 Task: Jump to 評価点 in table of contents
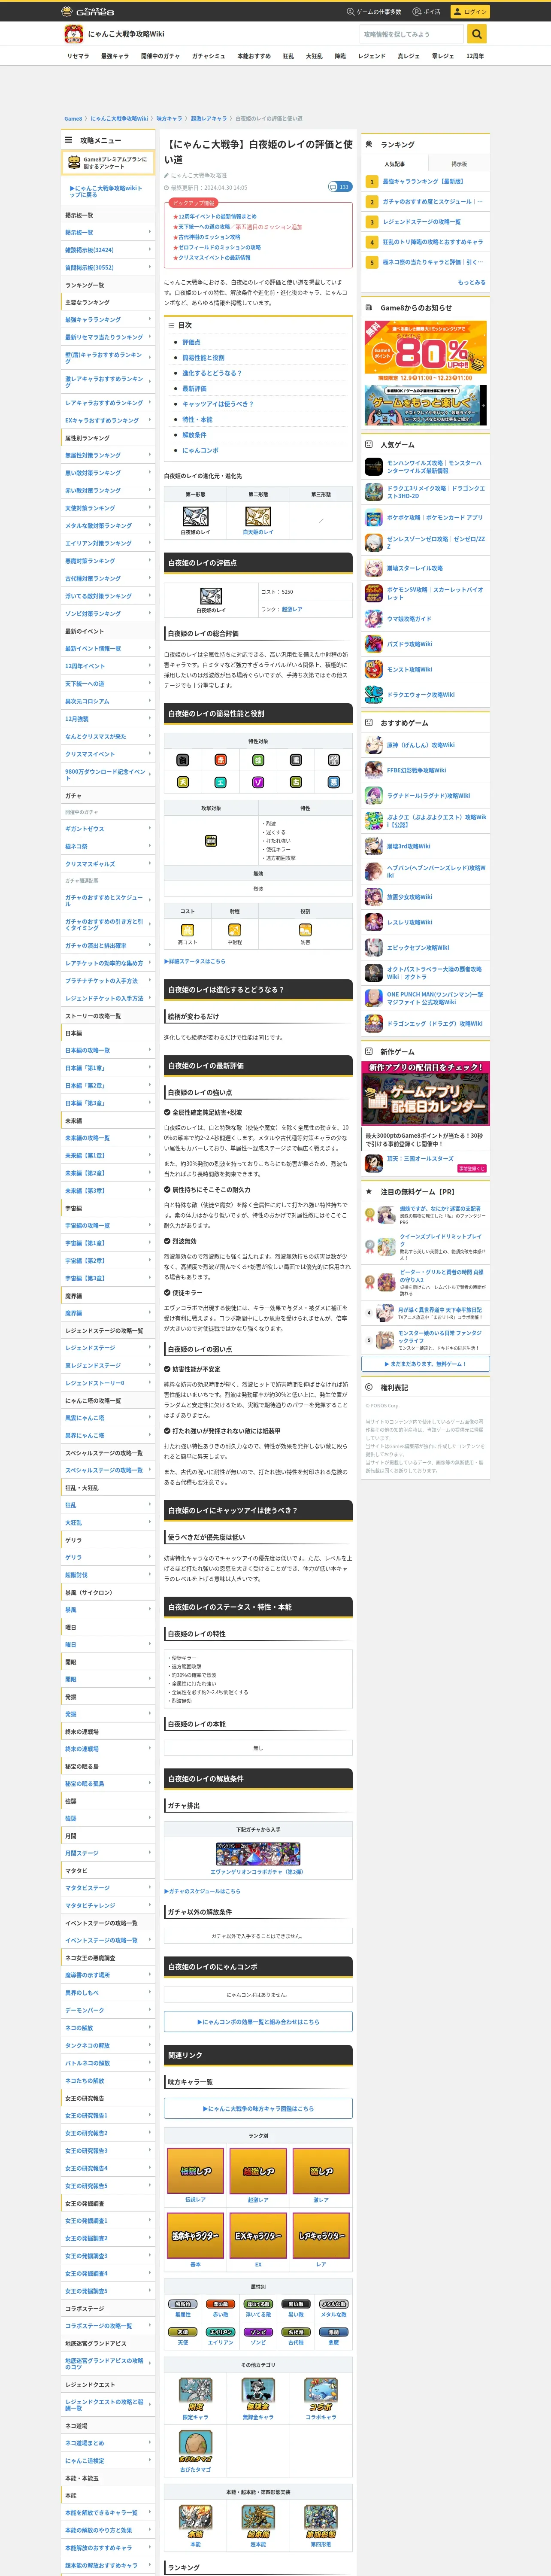coord(191,342)
